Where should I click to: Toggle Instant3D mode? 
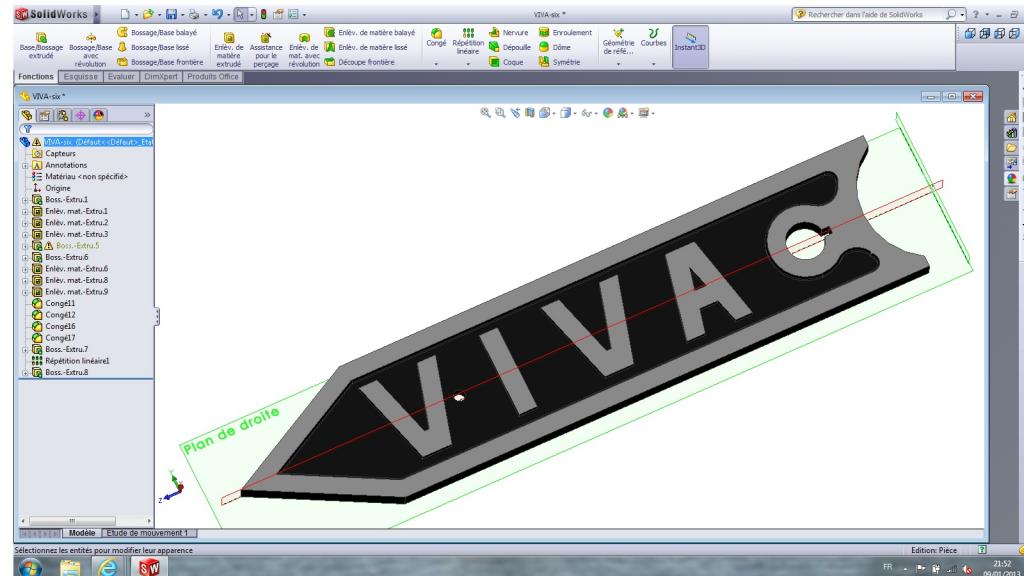pos(690,46)
